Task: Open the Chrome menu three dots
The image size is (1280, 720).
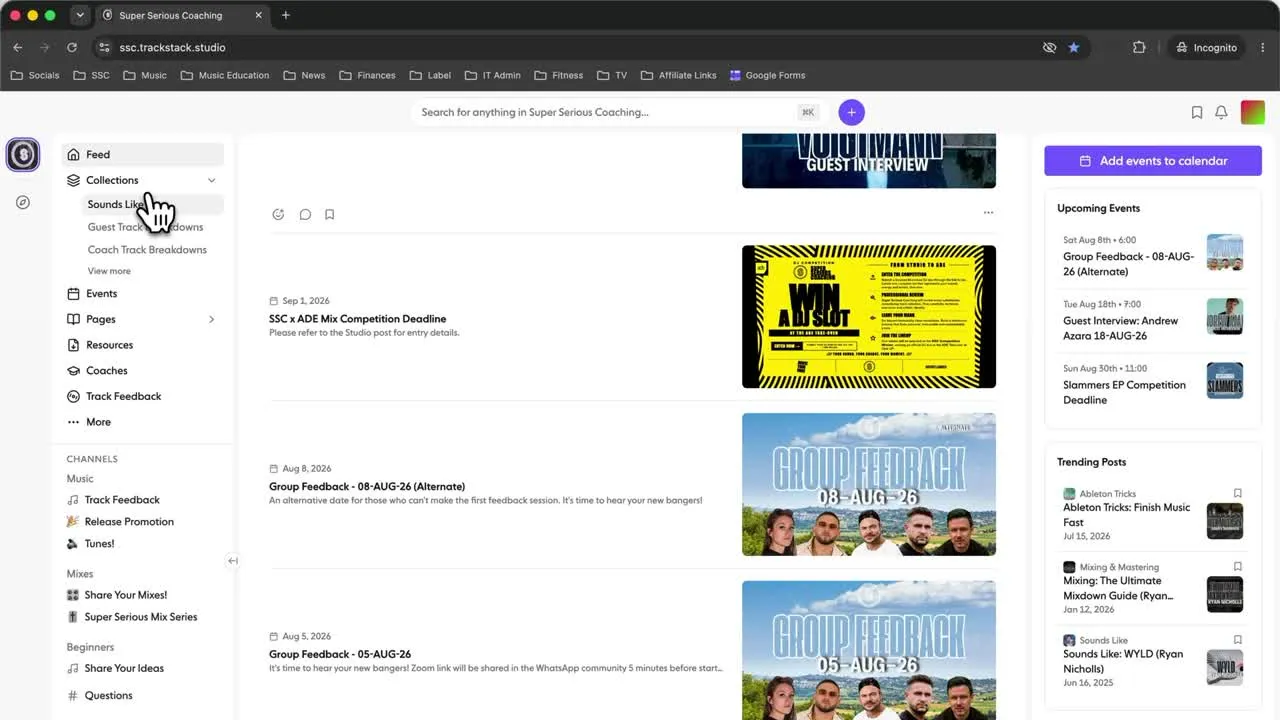Action: pyautogui.click(x=1263, y=47)
